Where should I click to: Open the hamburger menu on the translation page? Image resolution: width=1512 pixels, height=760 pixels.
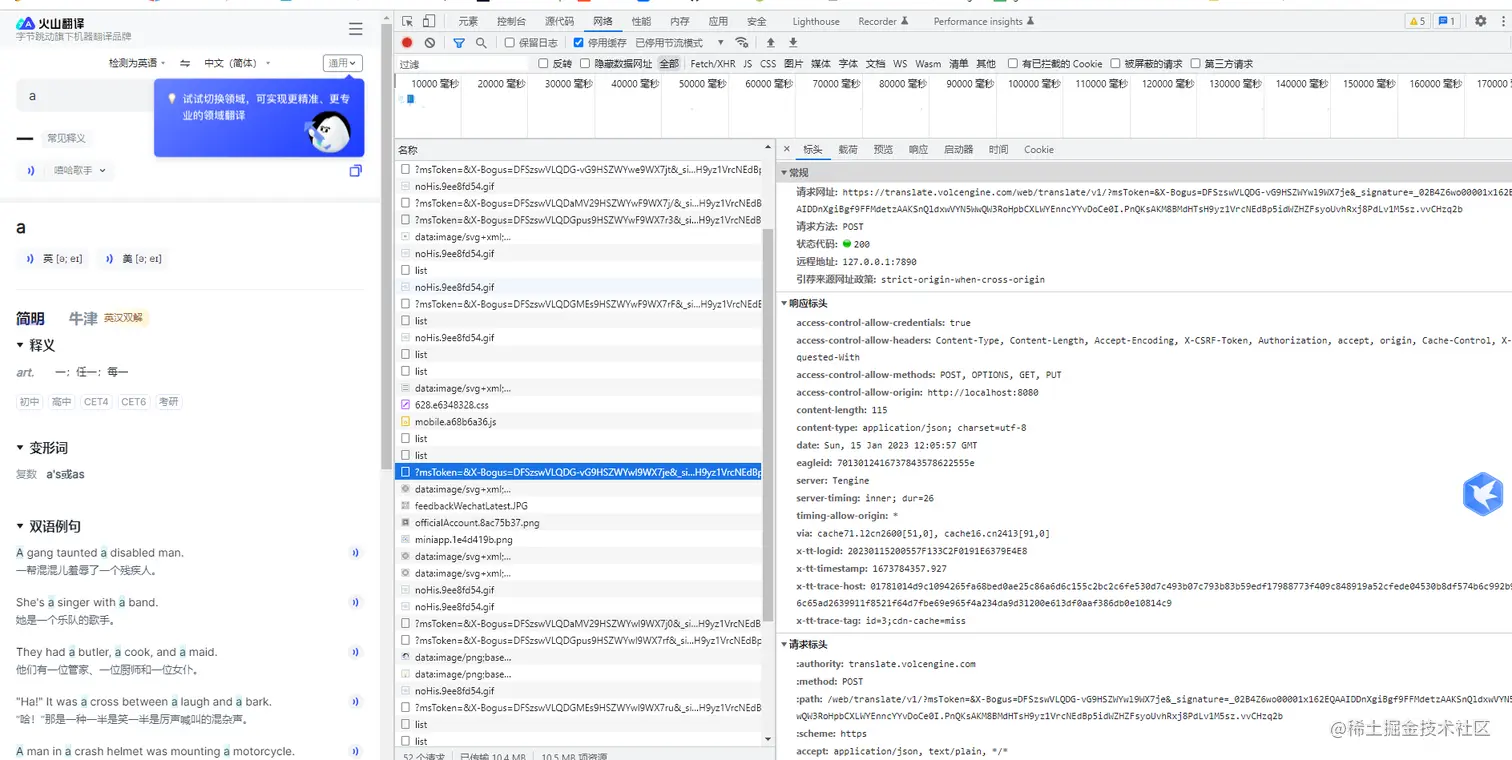355,29
